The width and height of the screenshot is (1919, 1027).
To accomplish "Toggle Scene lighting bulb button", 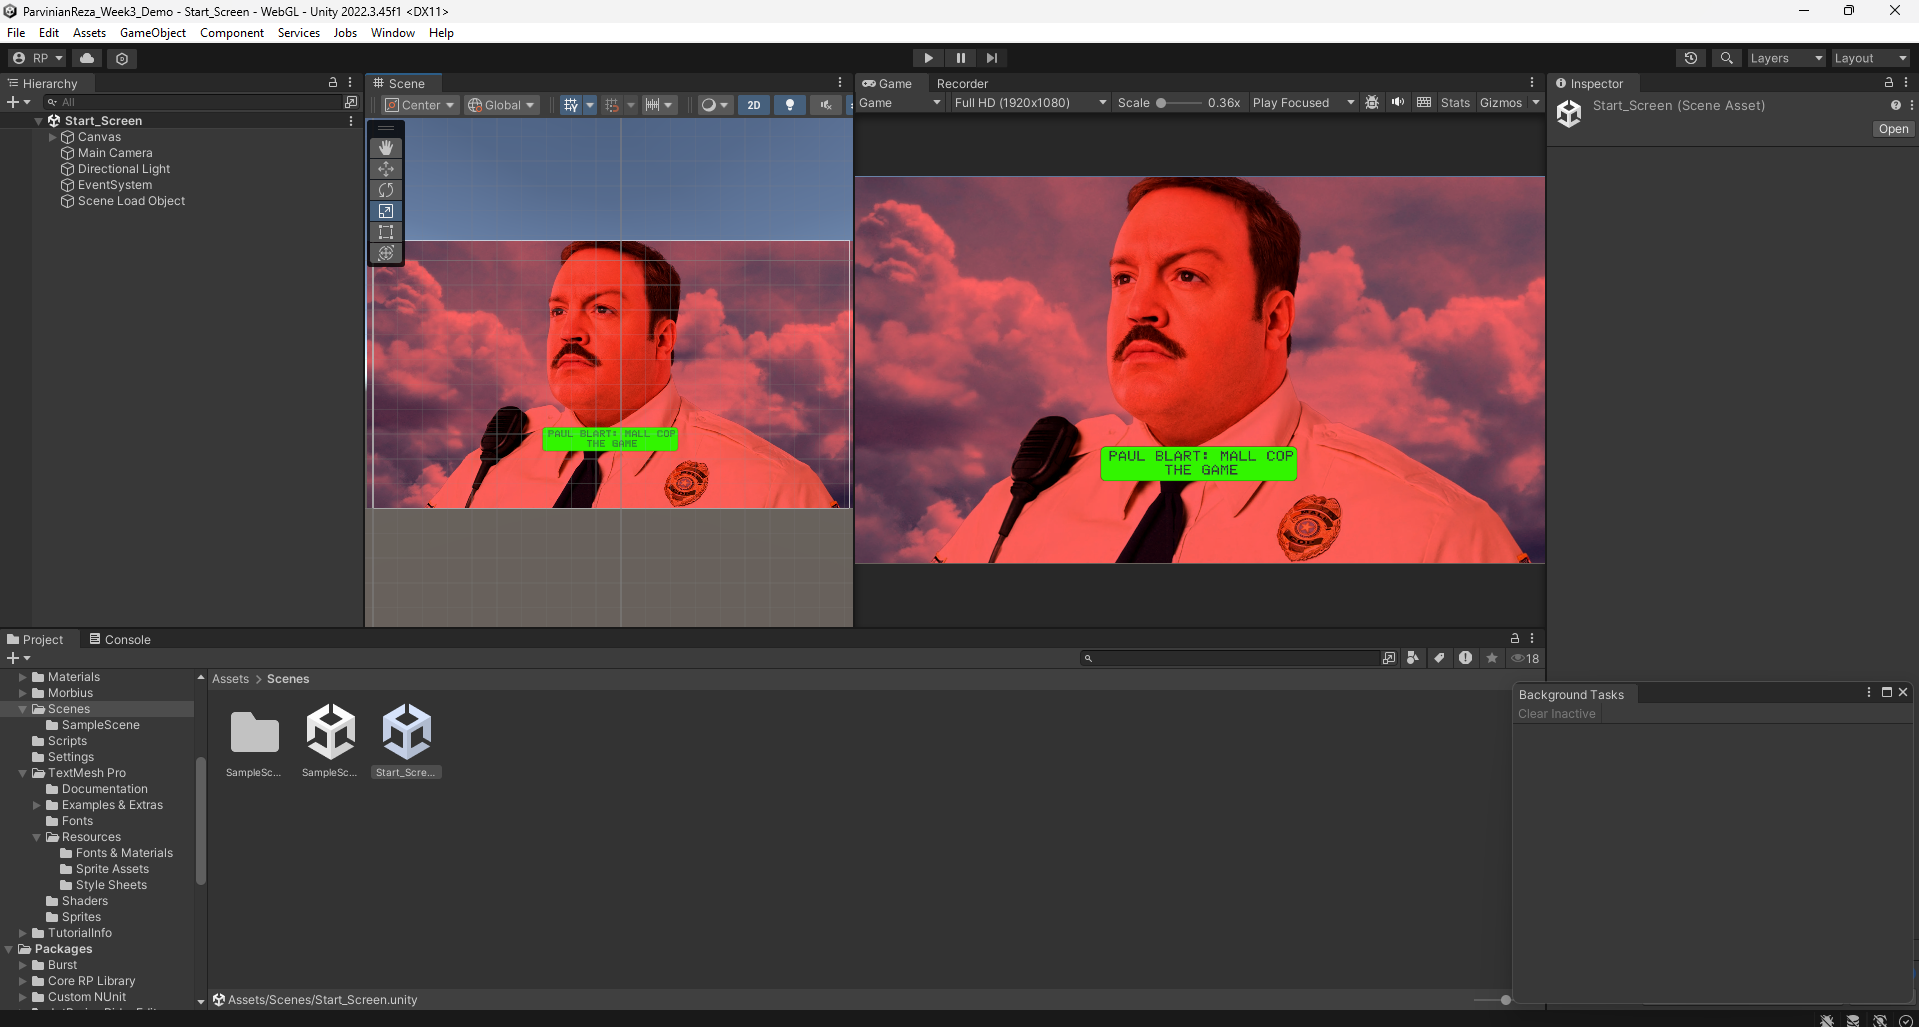I will coord(790,105).
